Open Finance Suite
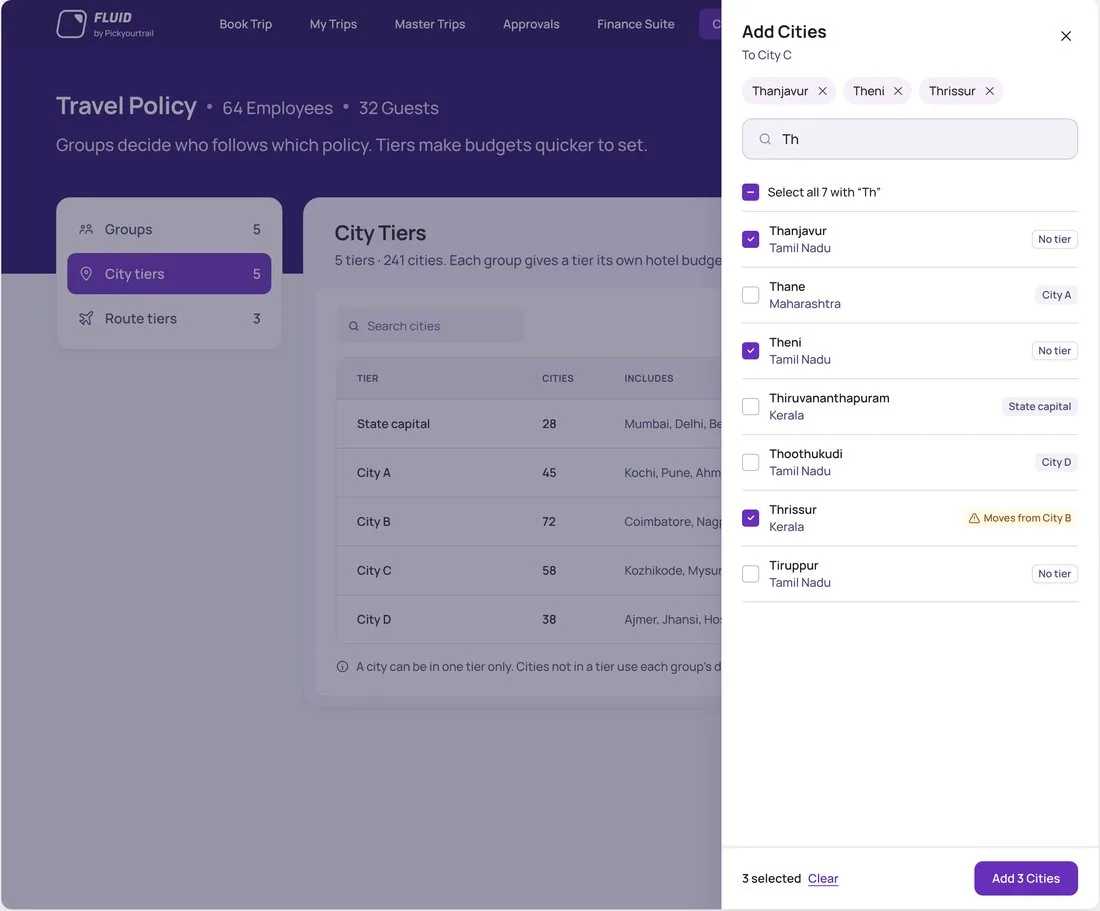1100x911 pixels. tap(636, 24)
